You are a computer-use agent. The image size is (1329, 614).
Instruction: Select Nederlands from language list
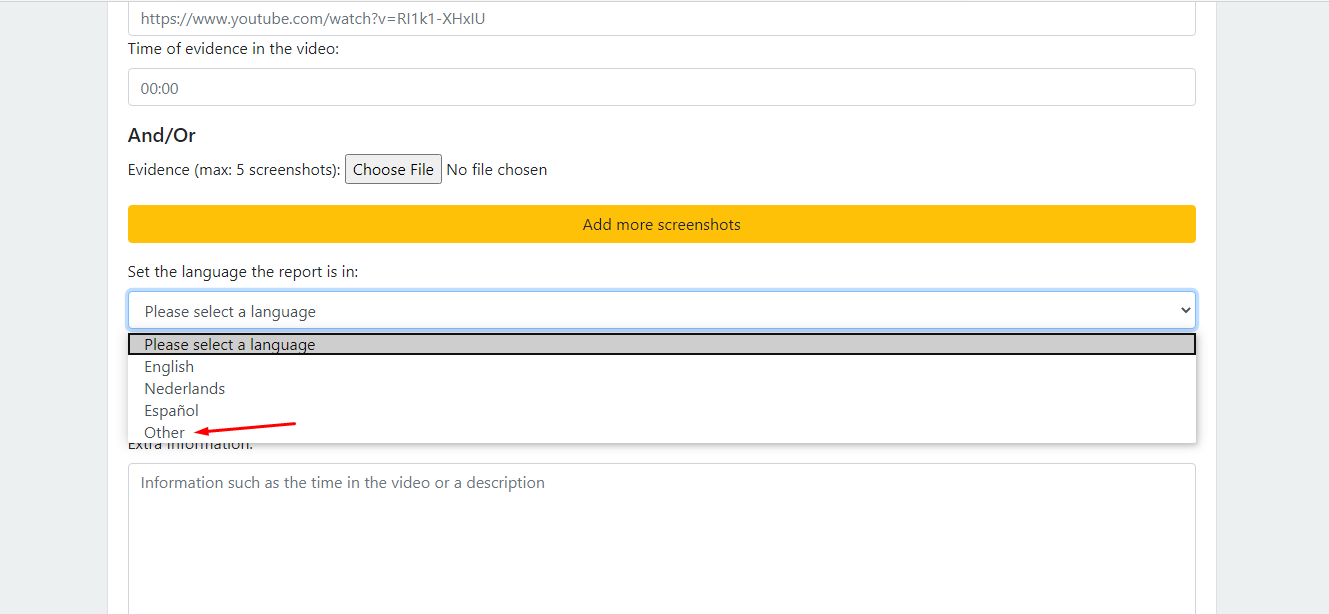tap(661, 389)
